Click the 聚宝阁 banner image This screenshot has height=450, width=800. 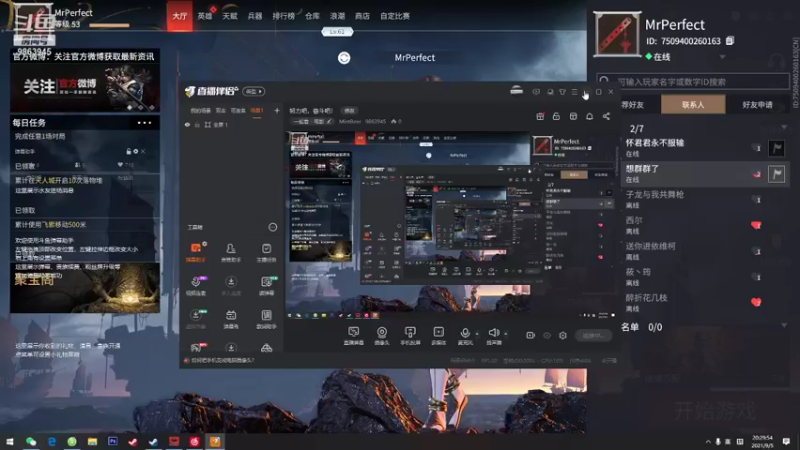point(85,287)
